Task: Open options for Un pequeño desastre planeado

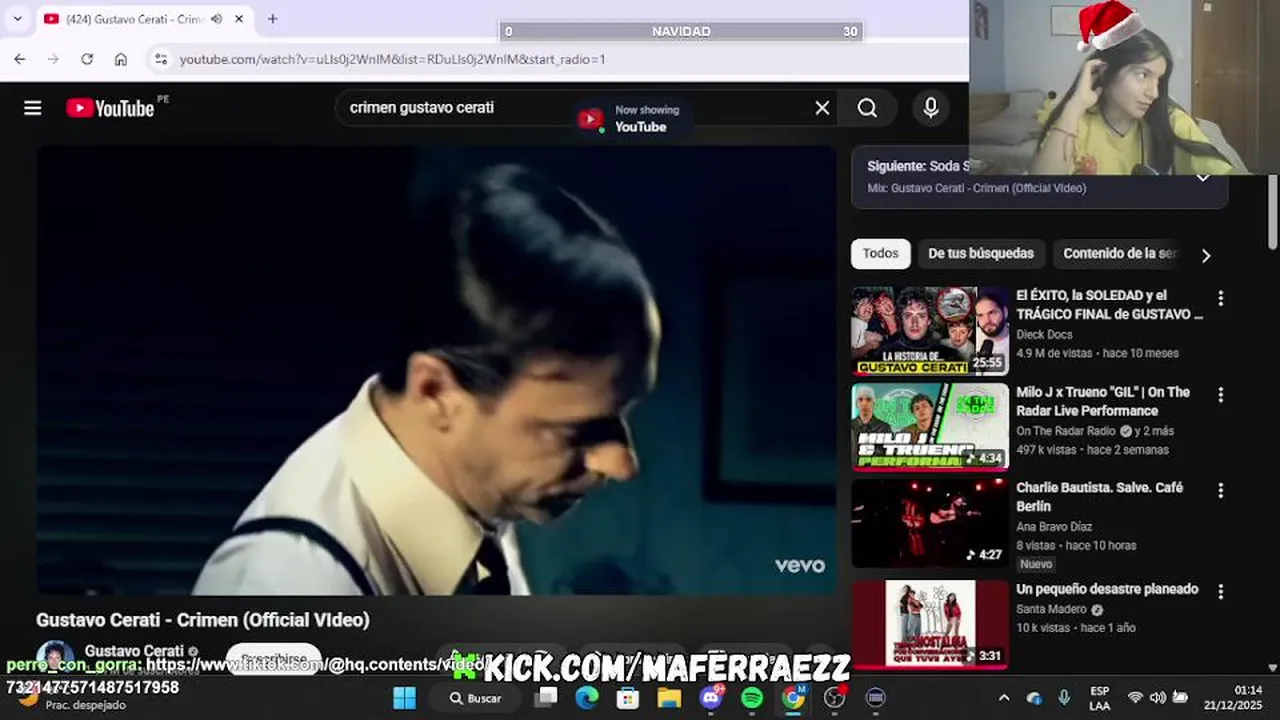Action: point(1220,591)
